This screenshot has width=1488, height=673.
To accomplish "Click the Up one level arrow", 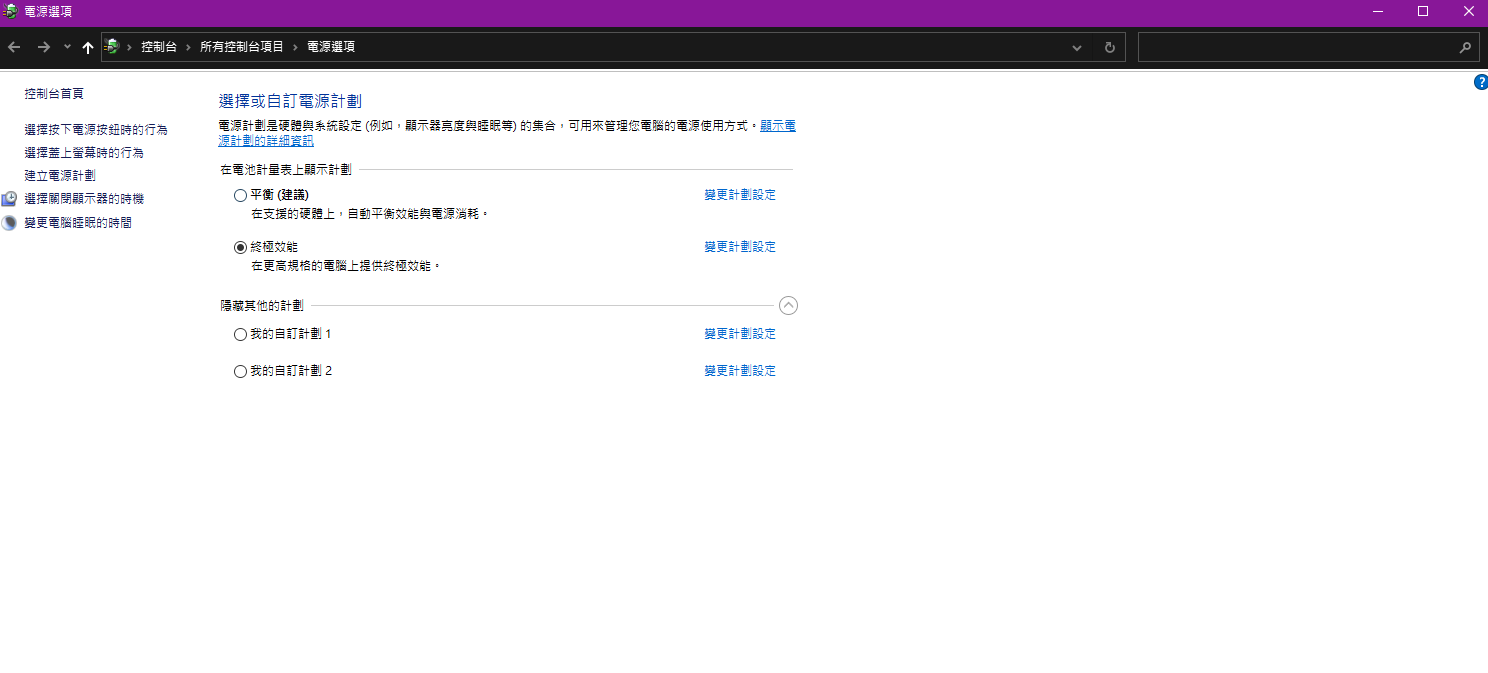I will 88,47.
